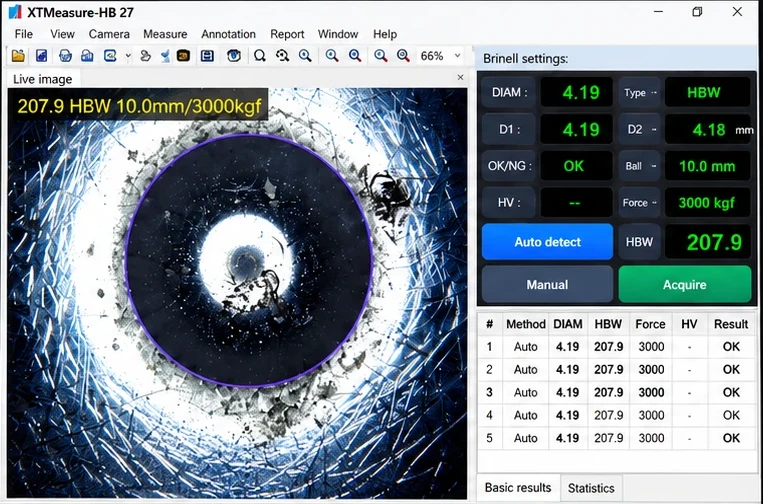
Task: Click the Force column header
Action: coord(650,324)
